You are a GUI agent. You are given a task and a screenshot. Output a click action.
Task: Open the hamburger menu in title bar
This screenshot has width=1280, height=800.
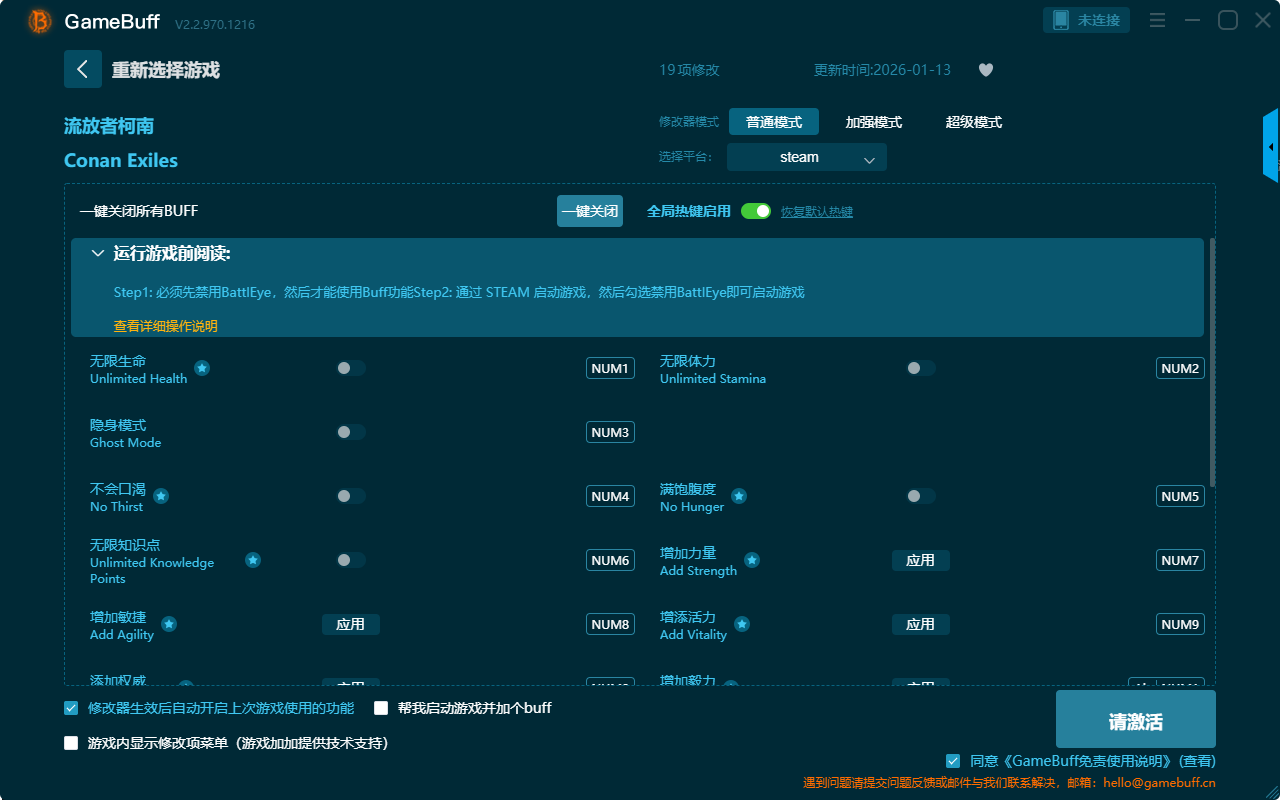(x=1157, y=21)
